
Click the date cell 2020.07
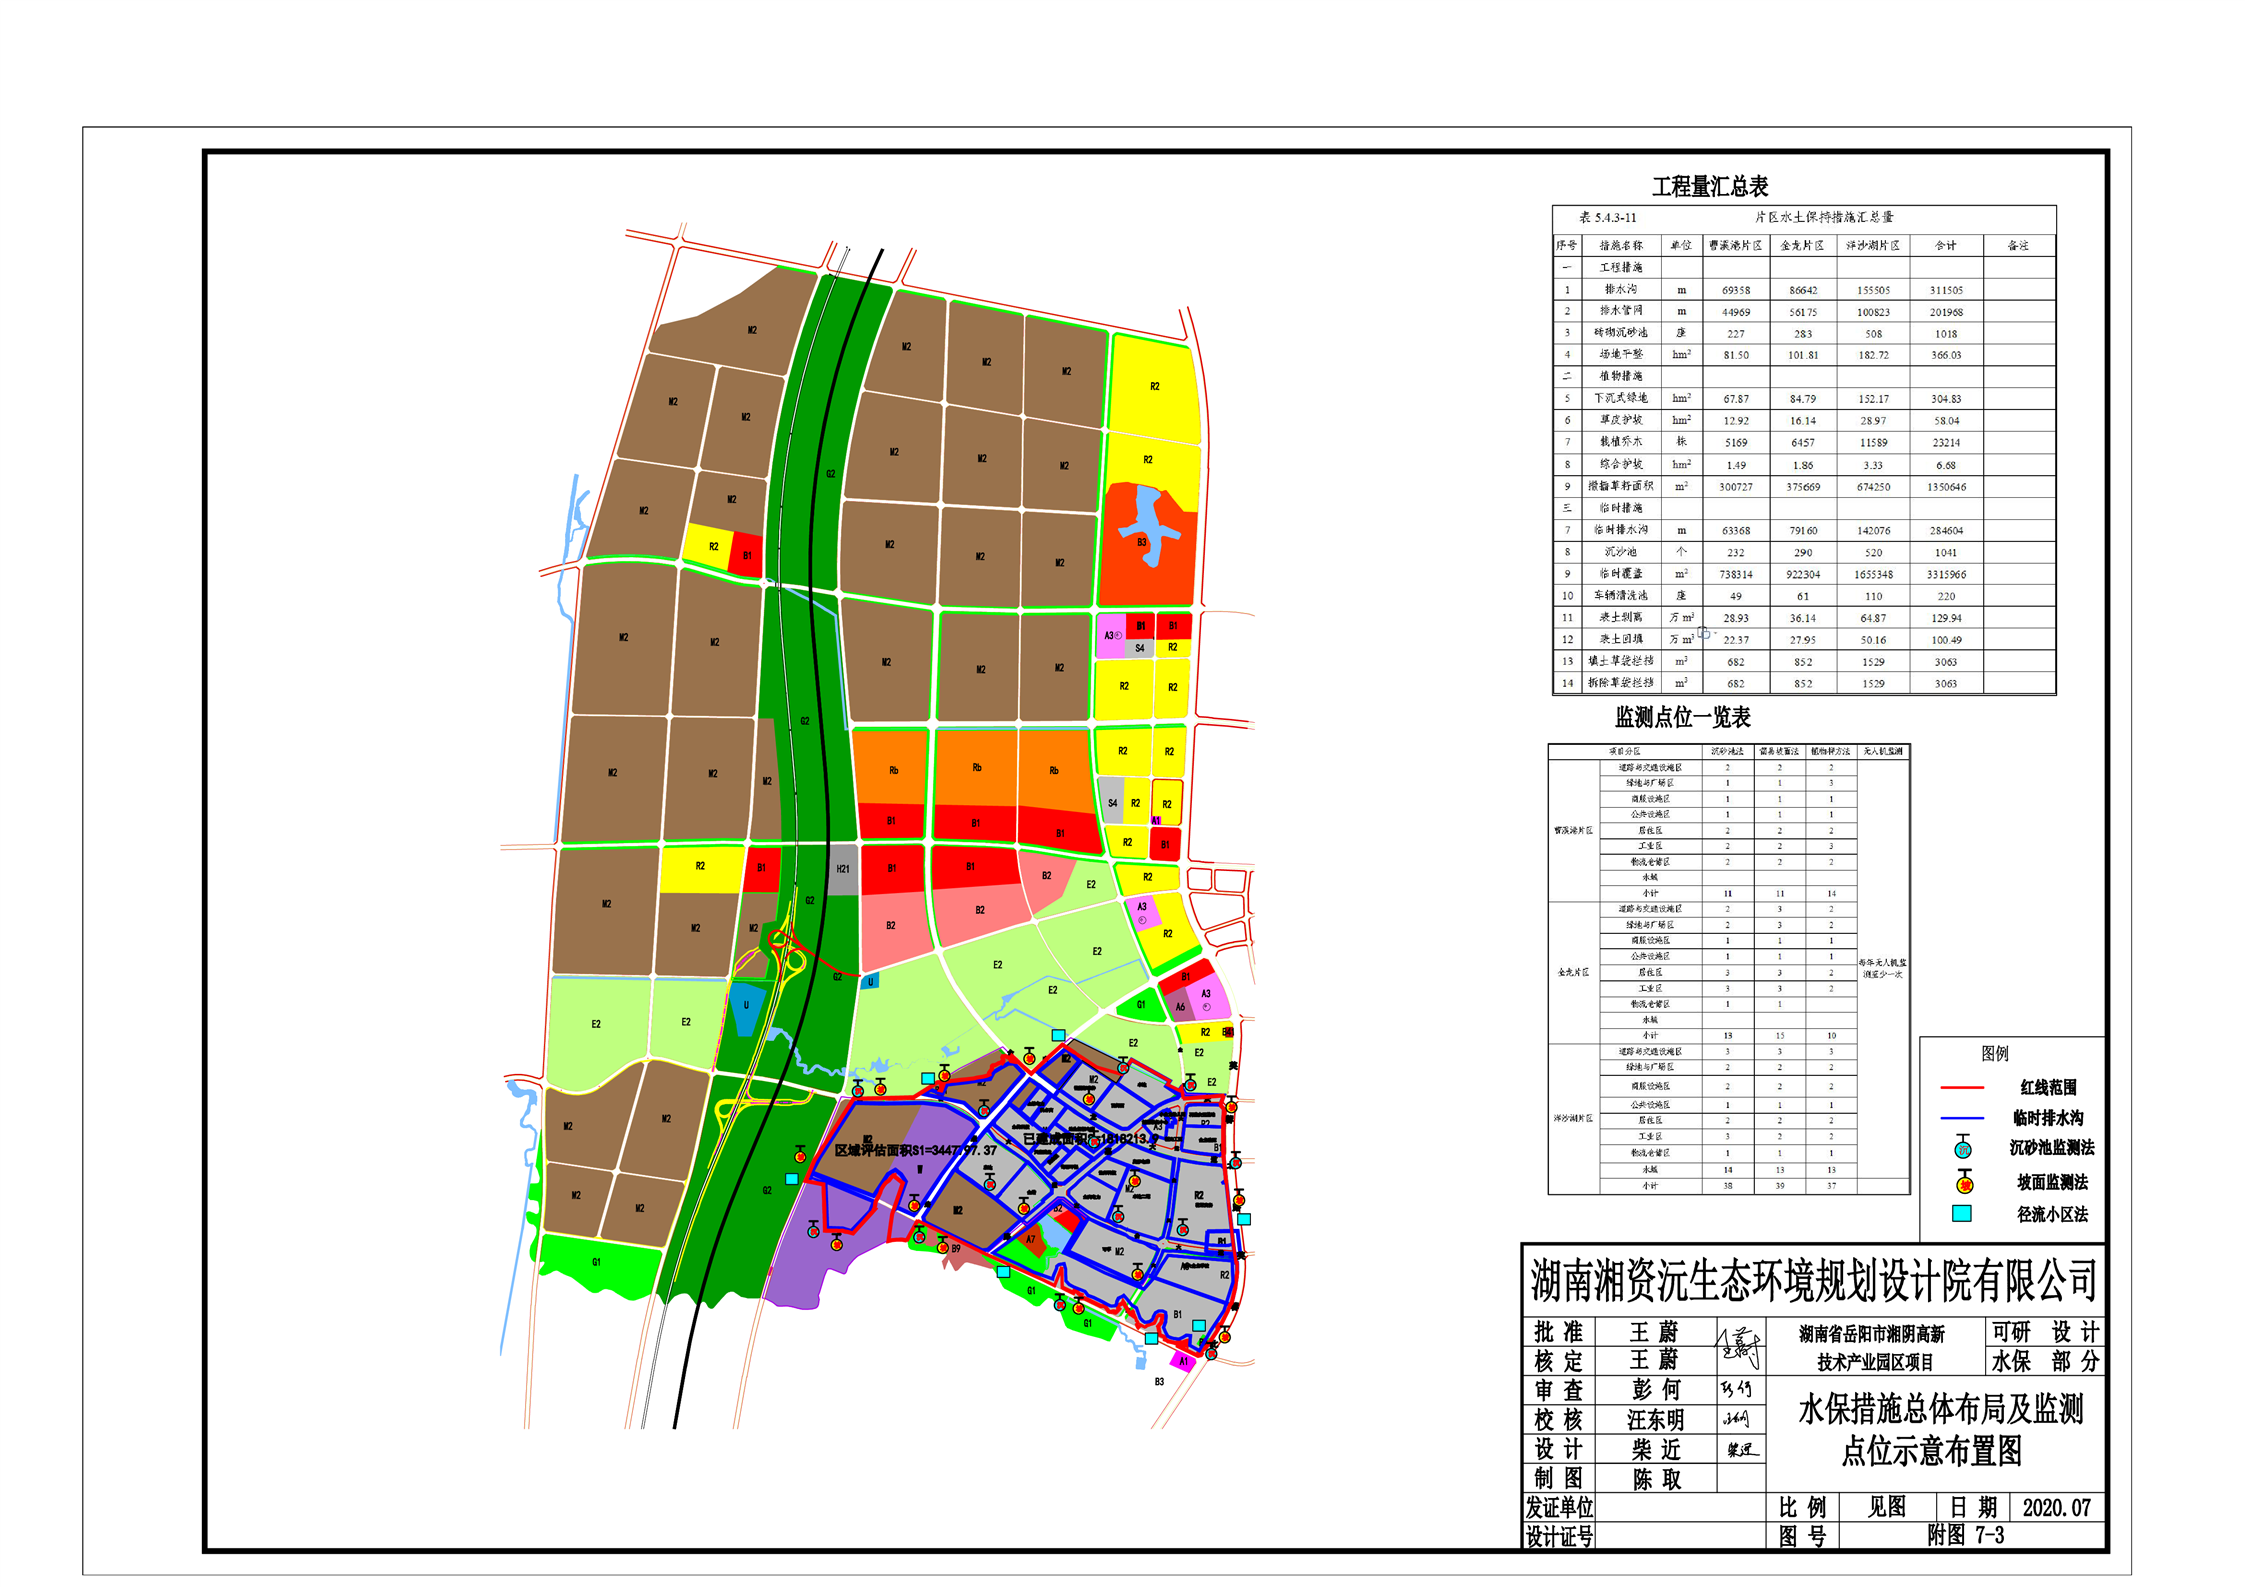tap(2056, 1508)
